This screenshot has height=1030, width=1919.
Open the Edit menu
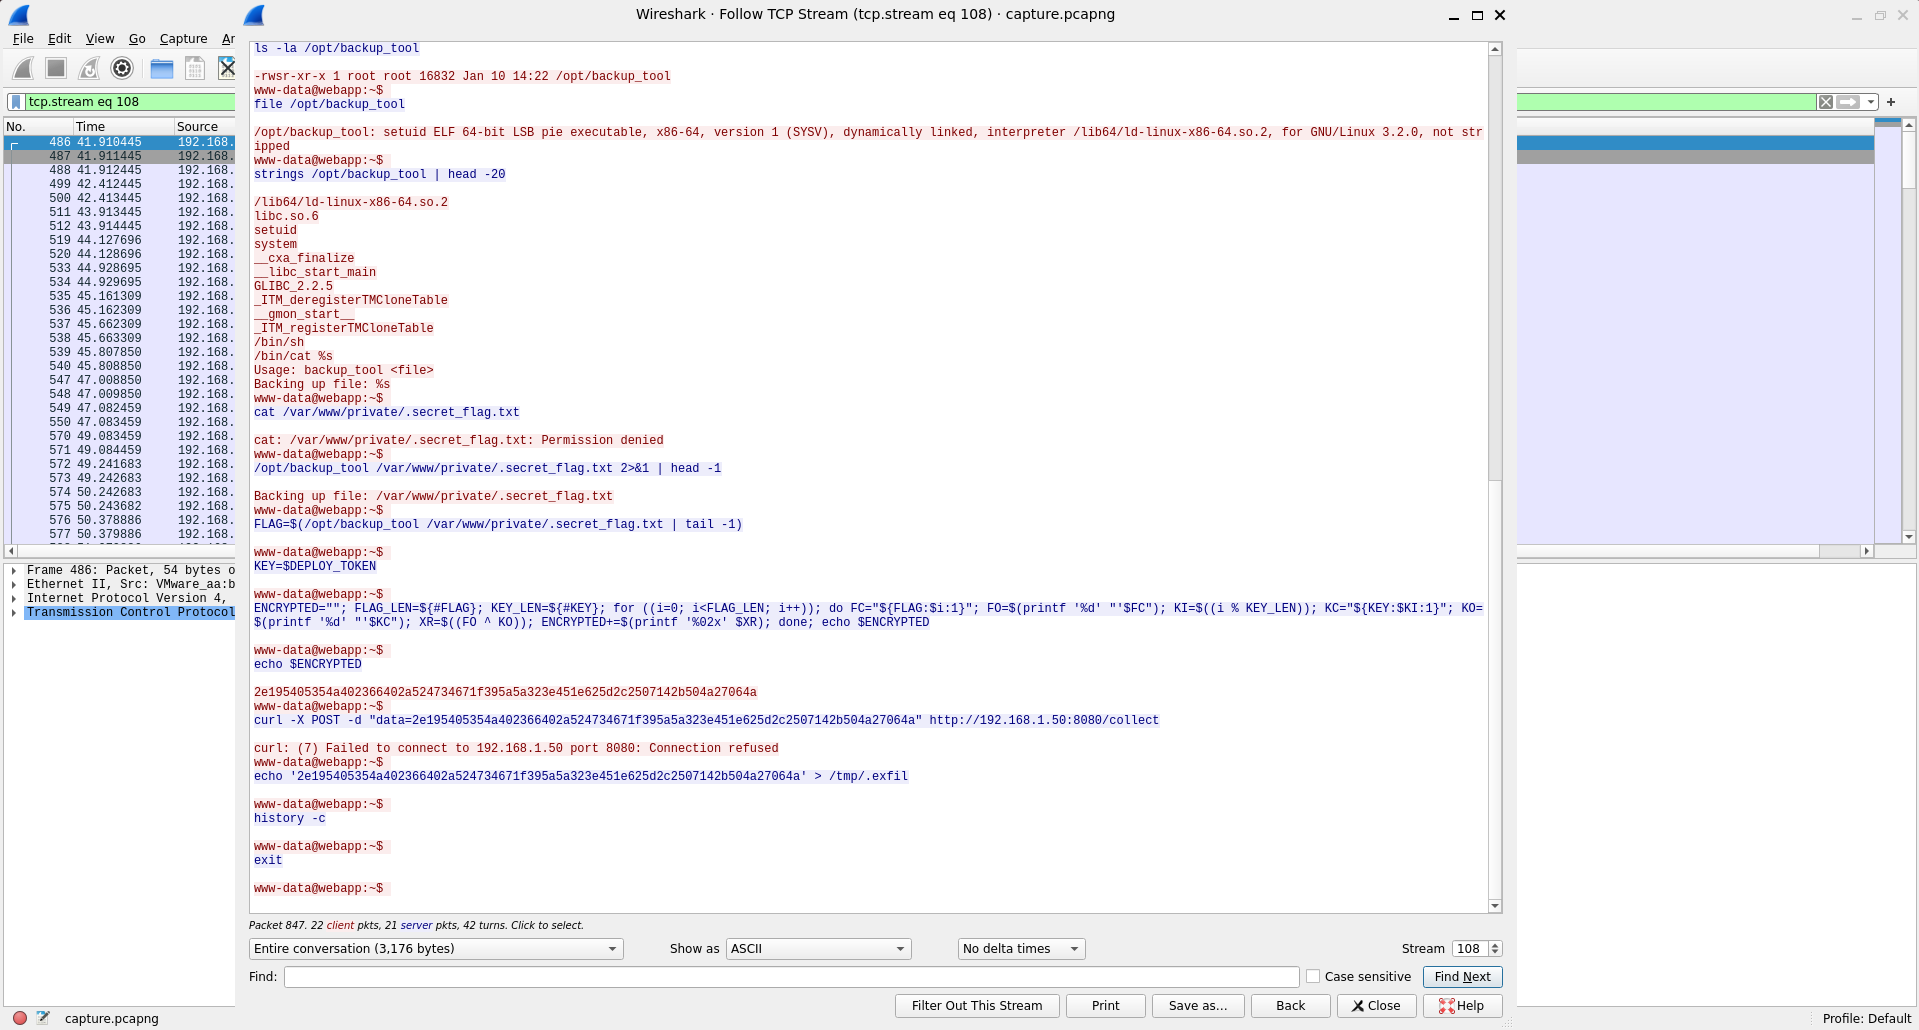[x=60, y=39]
